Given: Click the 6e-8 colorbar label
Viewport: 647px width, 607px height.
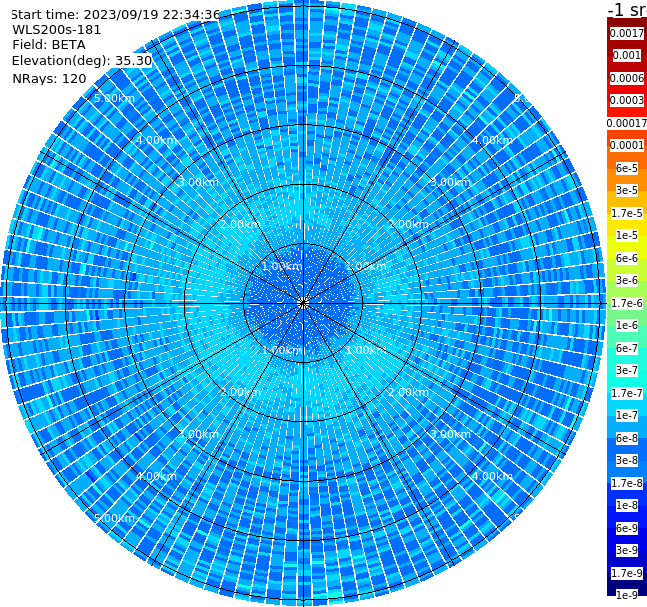Looking at the screenshot, I should [x=627, y=438].
